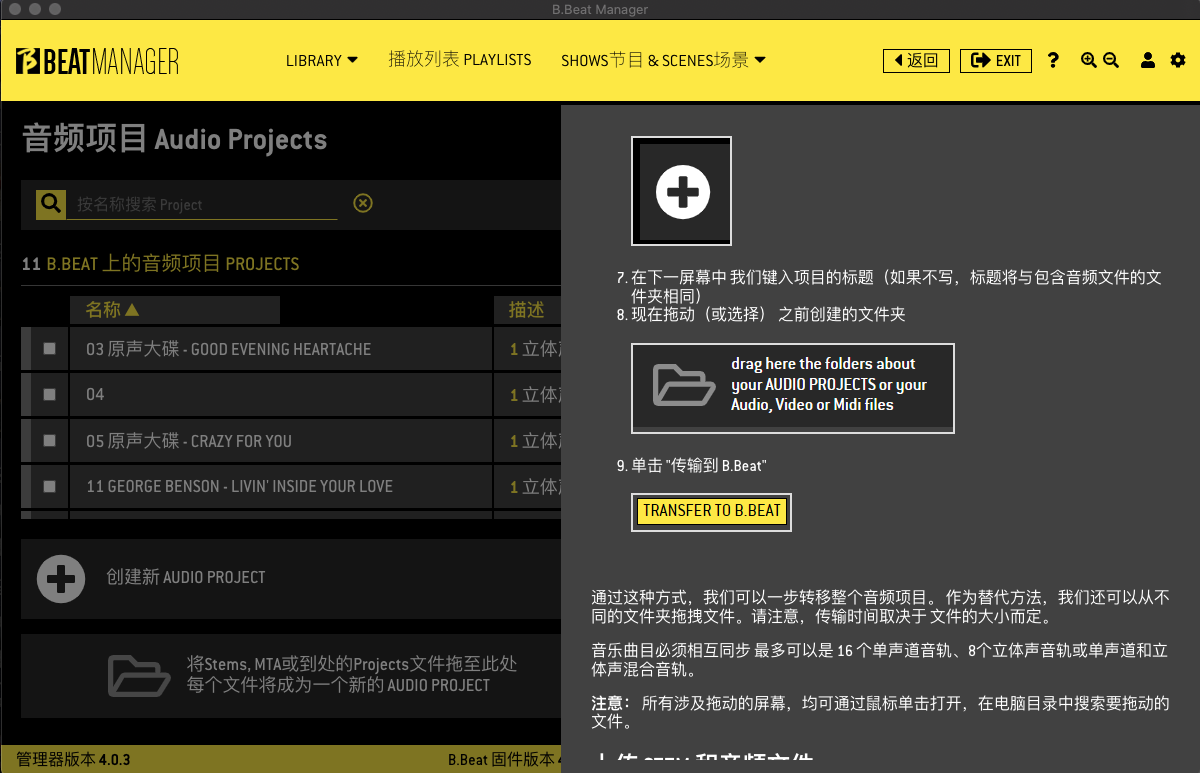Click 创建新 AUDIO PROJECT
The width and height of the screenshot is (1200, 773).
coord(186,578)
